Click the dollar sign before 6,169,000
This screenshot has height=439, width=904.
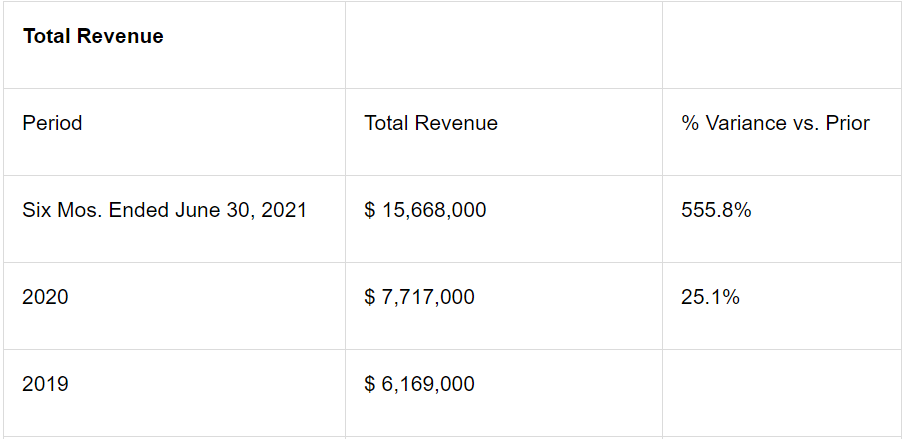pyautogui.click(x=370, y=384)
